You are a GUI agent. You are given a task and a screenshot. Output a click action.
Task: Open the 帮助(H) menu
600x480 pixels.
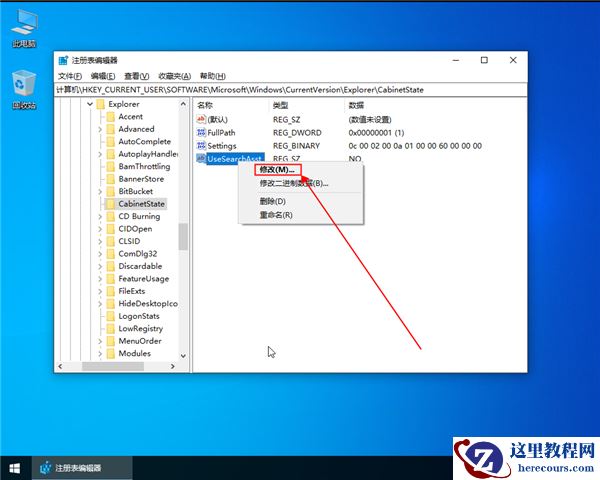(x=213, y=76)
